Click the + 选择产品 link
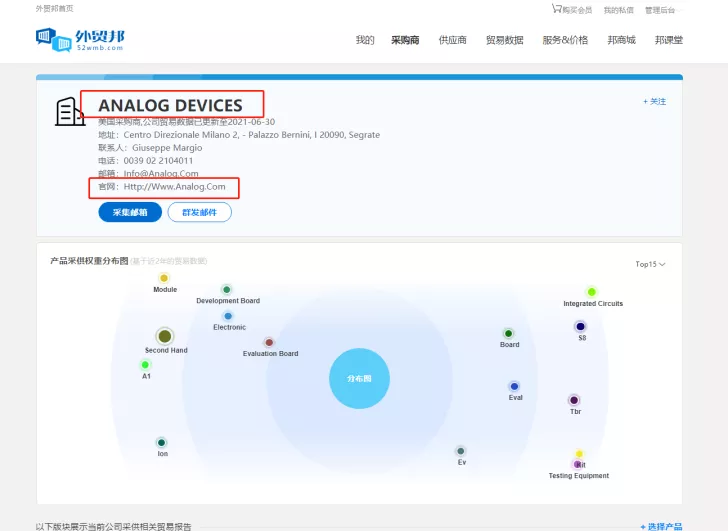Viewport: 728px width, 531px height. click(661, 526)
